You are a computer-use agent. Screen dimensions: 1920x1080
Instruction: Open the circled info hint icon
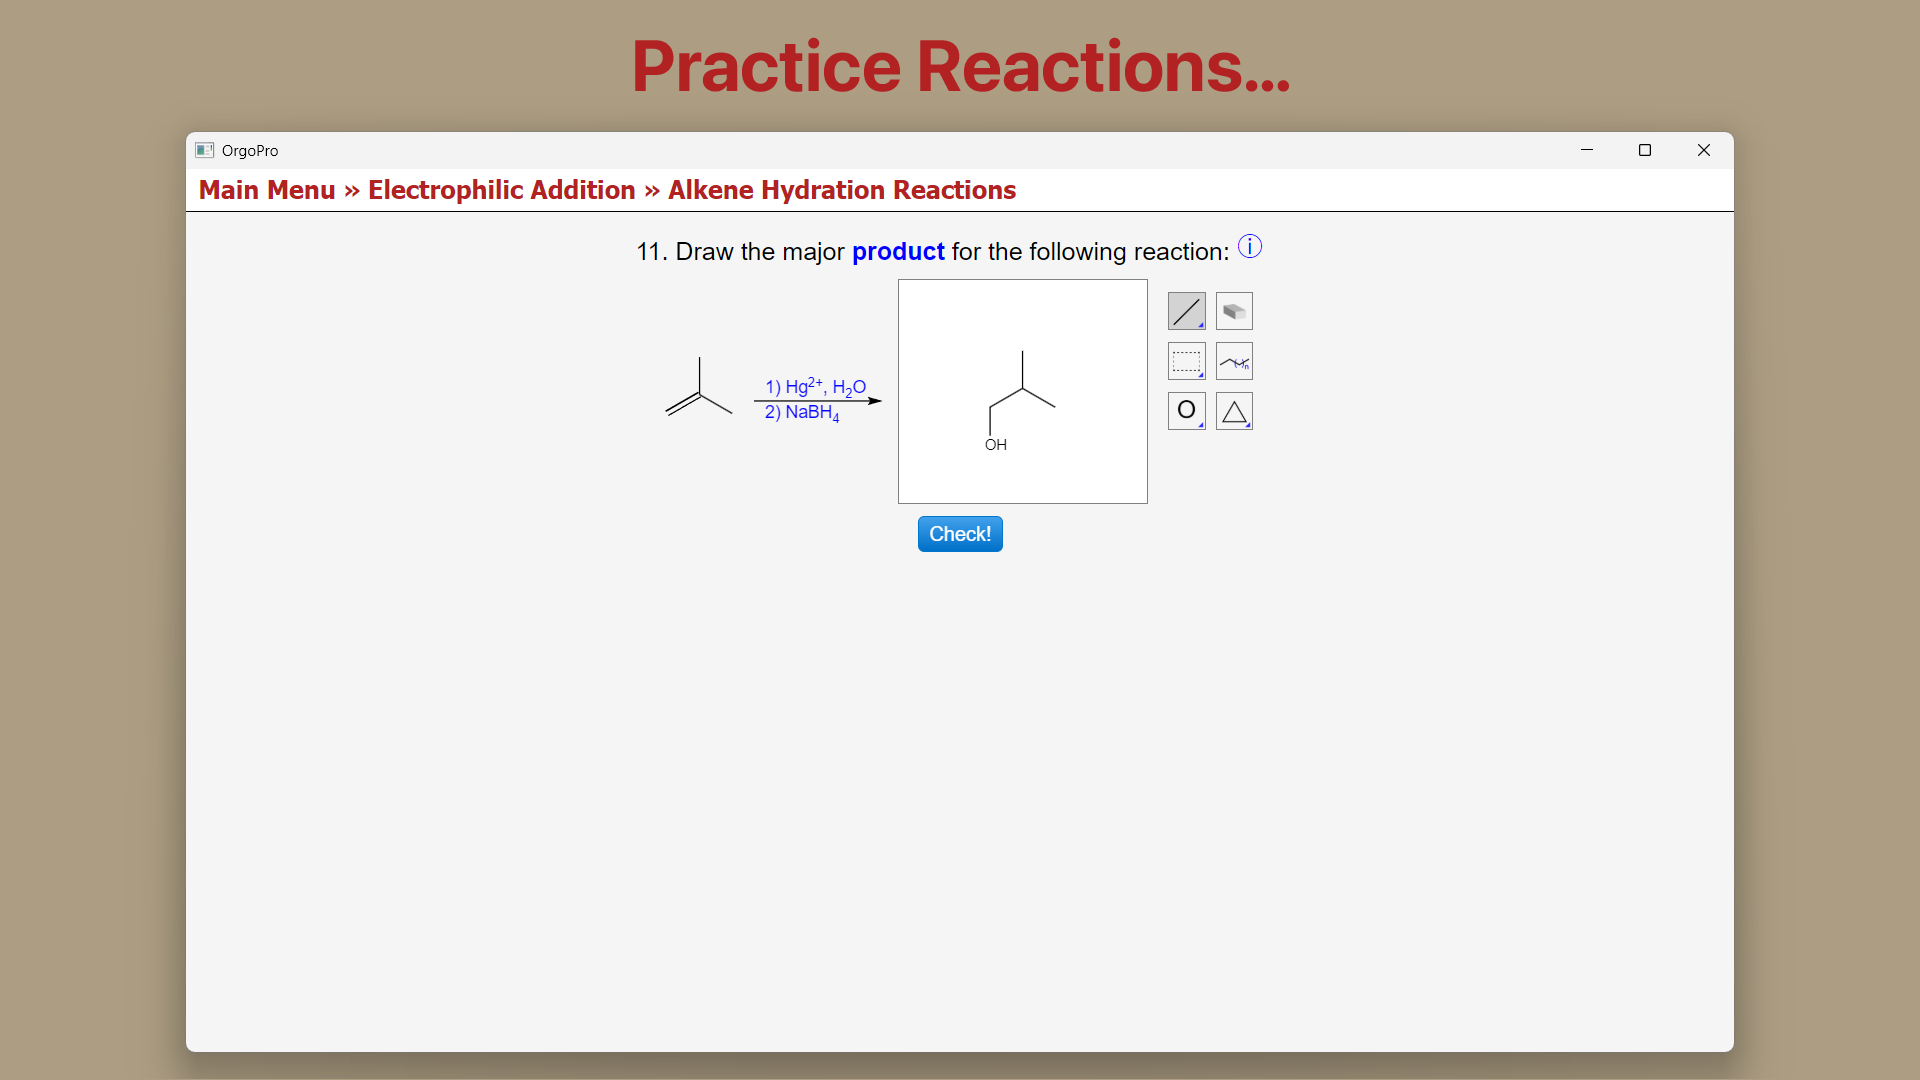coord(1250,246)
